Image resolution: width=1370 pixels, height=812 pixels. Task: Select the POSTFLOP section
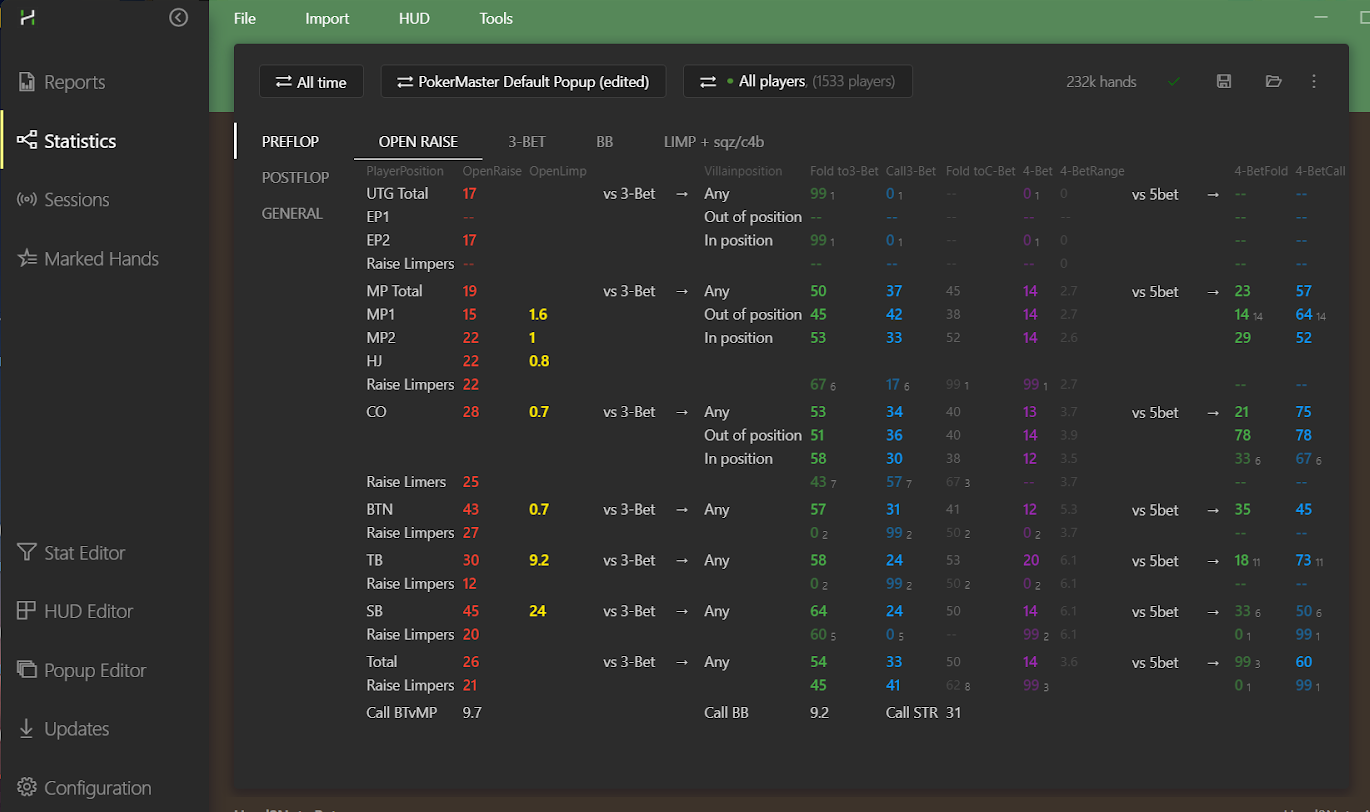[295, 178]
